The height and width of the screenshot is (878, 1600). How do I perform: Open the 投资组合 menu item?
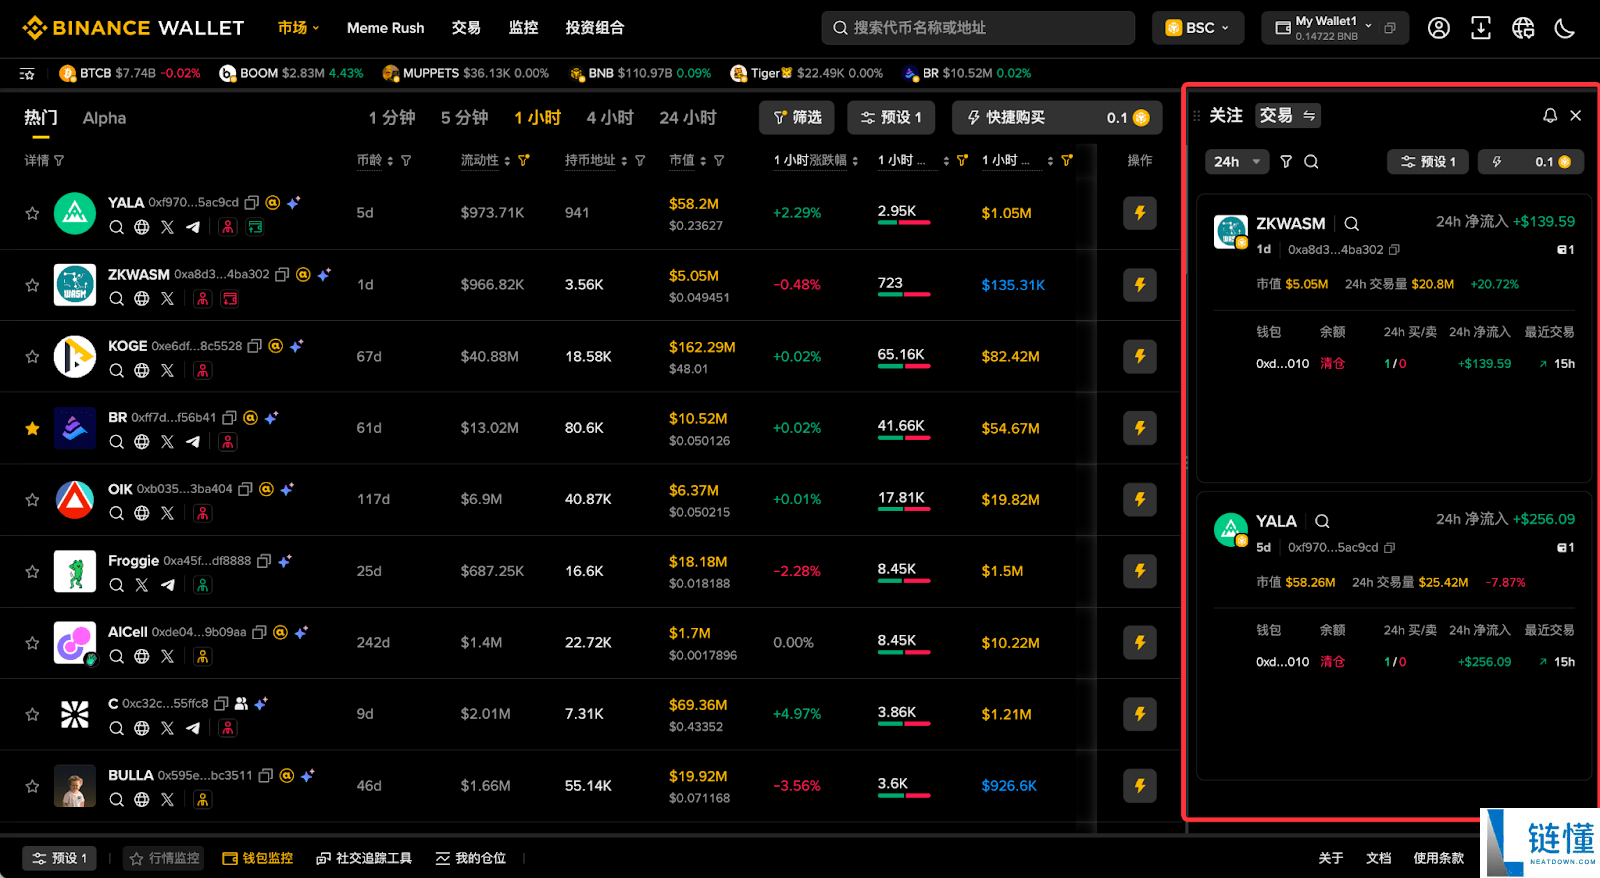point(595,28)
